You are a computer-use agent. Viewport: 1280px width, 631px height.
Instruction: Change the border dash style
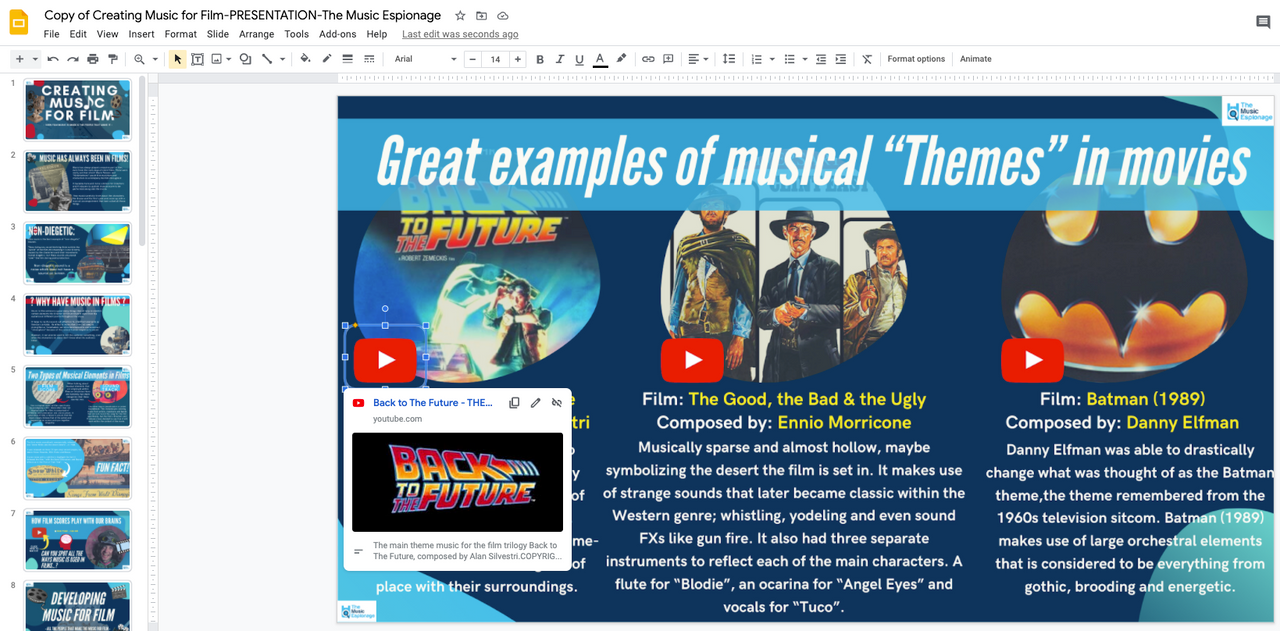(x=369, y=59)
